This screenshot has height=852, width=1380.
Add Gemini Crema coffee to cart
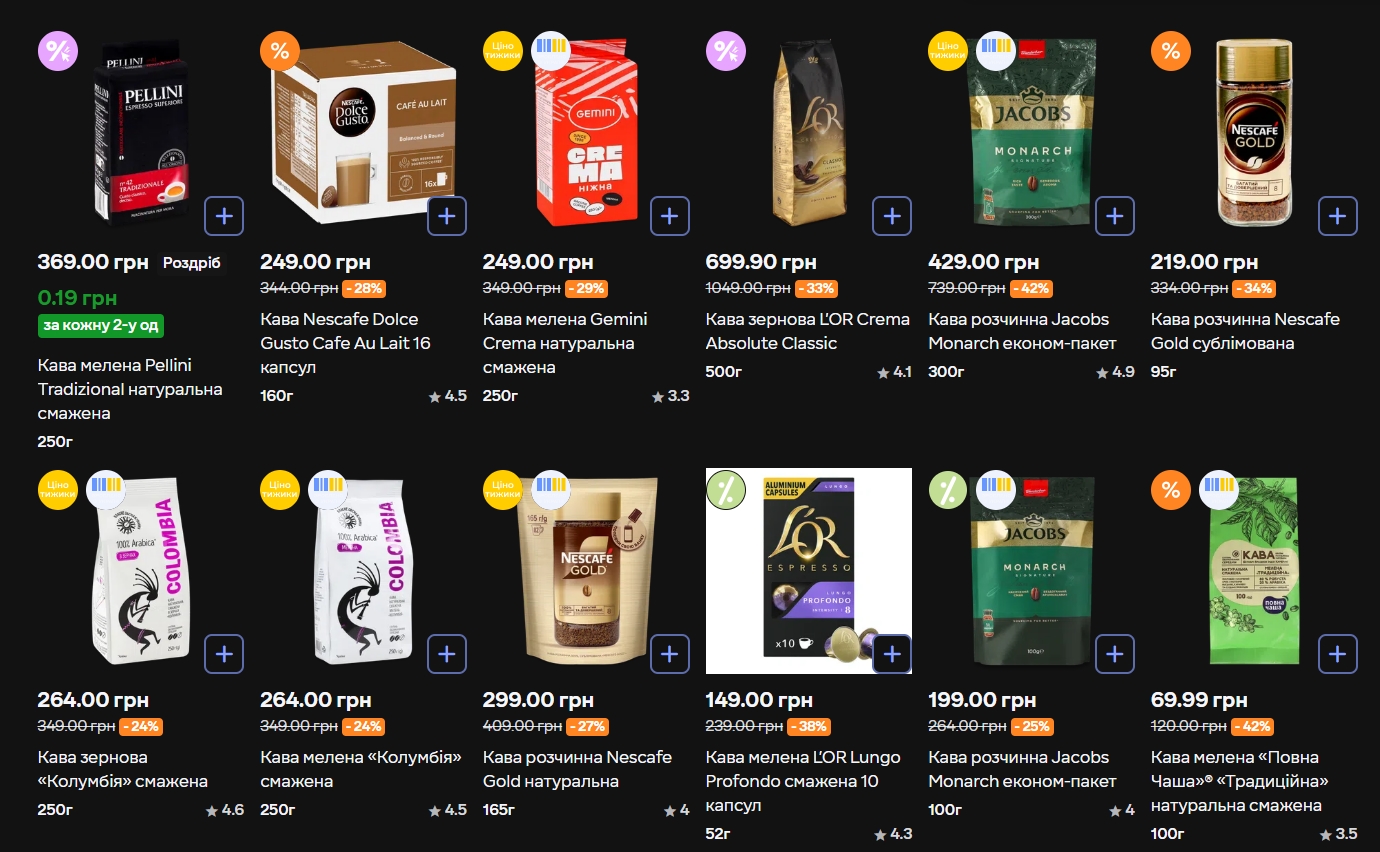click(x=670, y=216)
